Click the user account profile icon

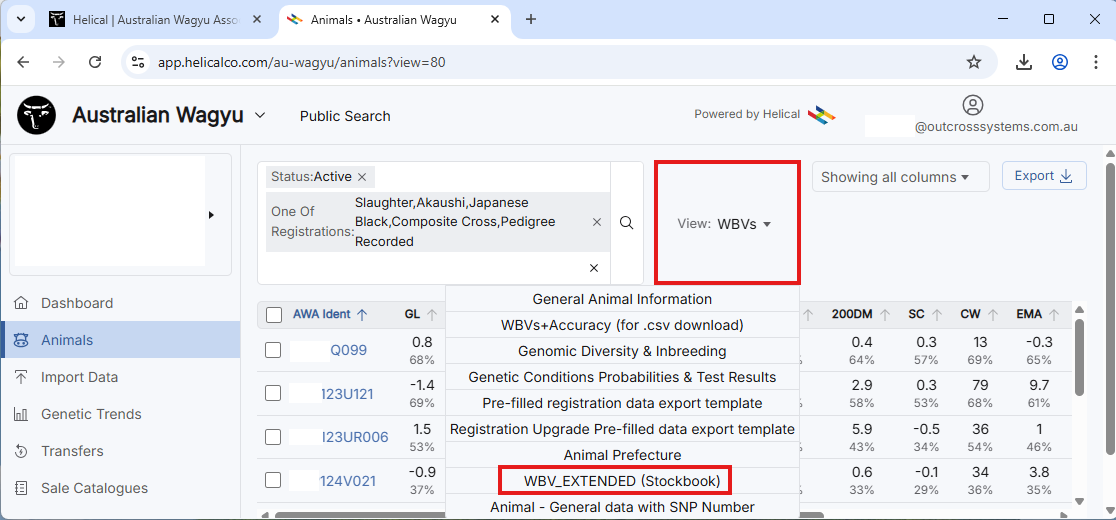coord(972,105)
